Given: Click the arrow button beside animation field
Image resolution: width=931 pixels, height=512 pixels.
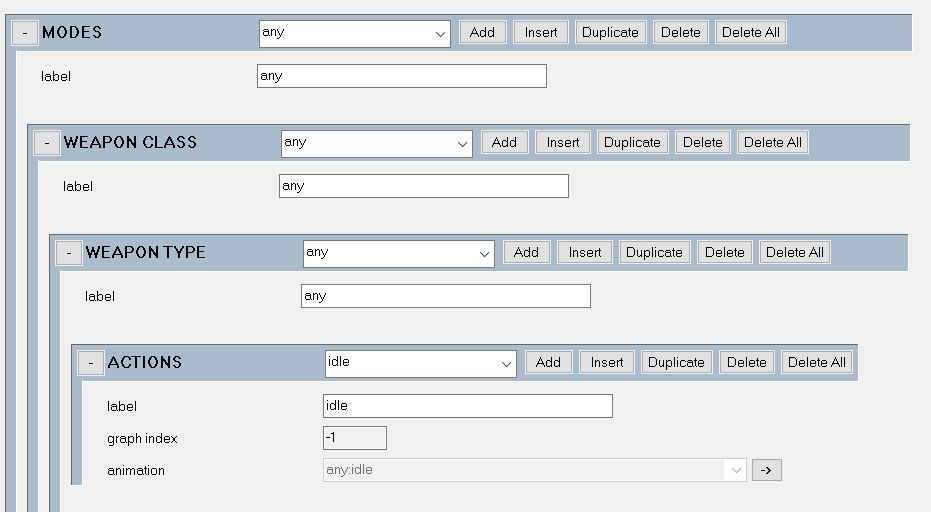Looking at the screenshot, I should click(767, 470).
